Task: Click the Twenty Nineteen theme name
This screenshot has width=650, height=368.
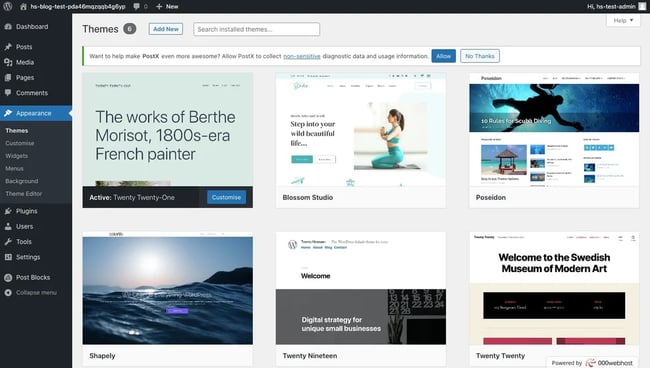Action: click(x=310, y=356)
